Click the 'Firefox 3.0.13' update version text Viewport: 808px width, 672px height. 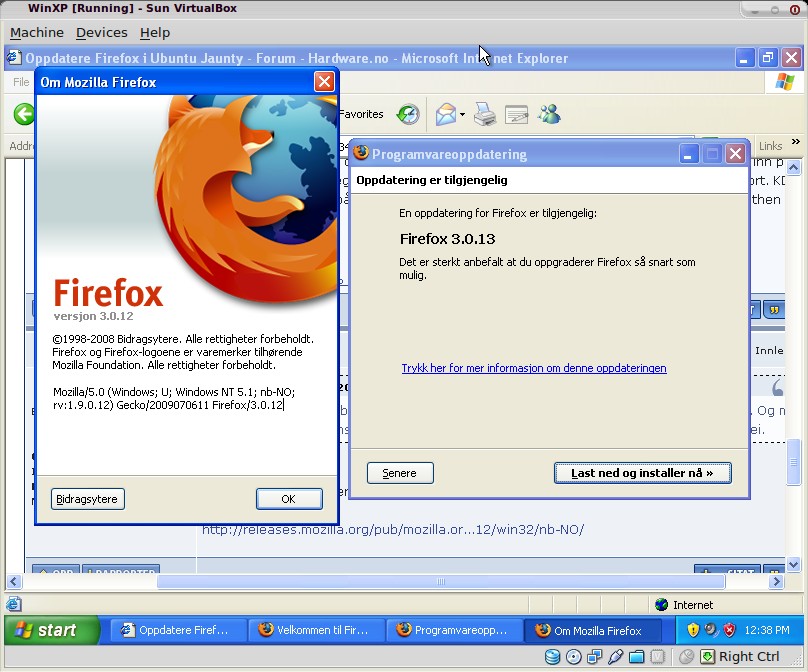(x=447, y=239)
